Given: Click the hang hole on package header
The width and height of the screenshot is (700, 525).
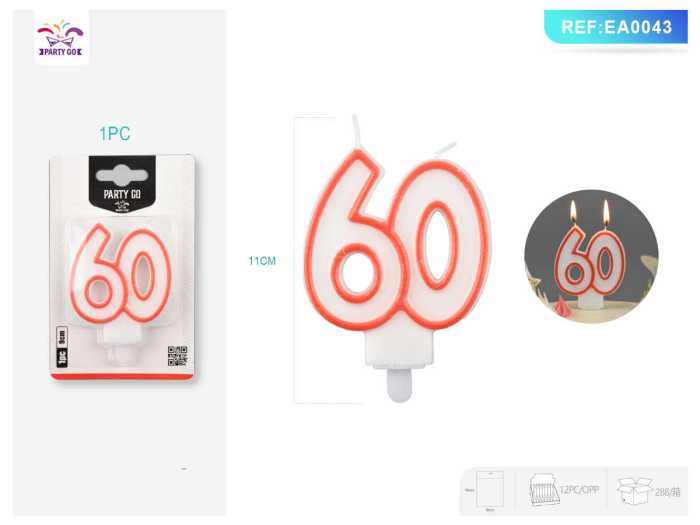Looking at the screenshot, I should [121, 175].
